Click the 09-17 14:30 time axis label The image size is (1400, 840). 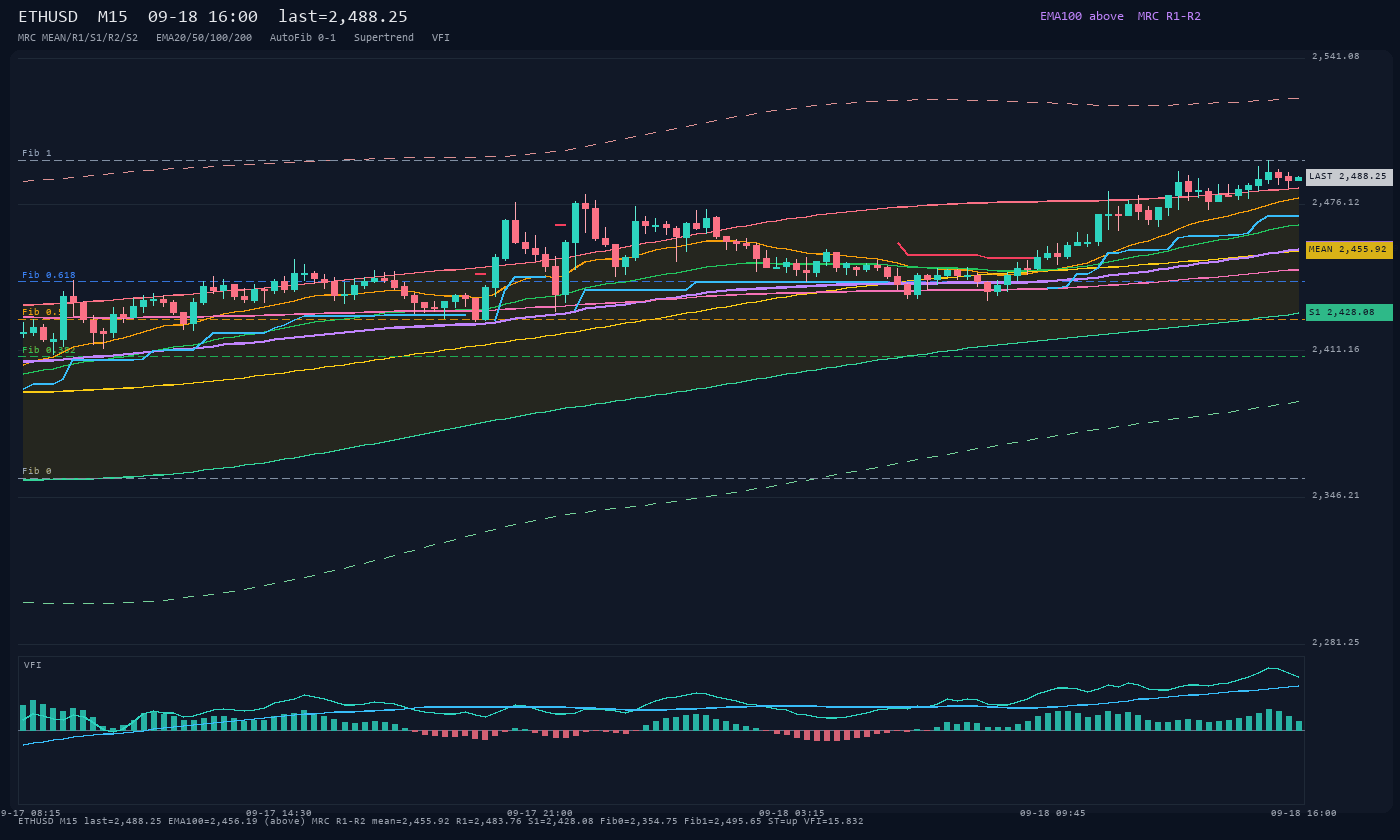click(x=279, y=813)
